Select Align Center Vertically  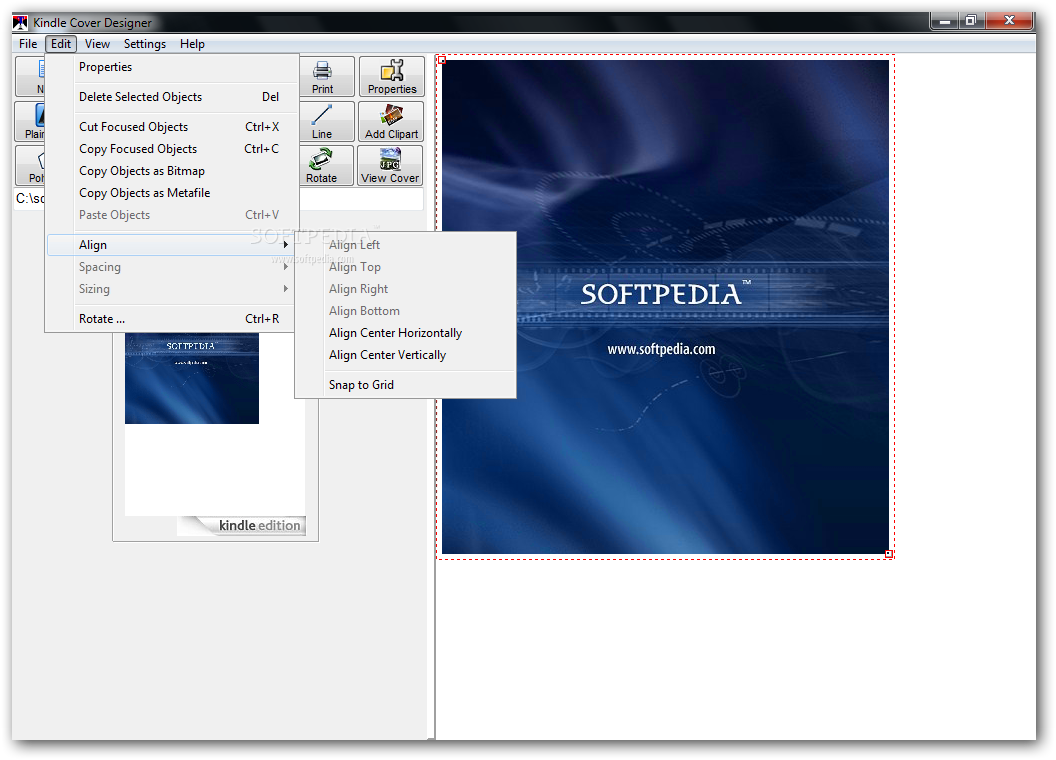(x=405, y=355)
